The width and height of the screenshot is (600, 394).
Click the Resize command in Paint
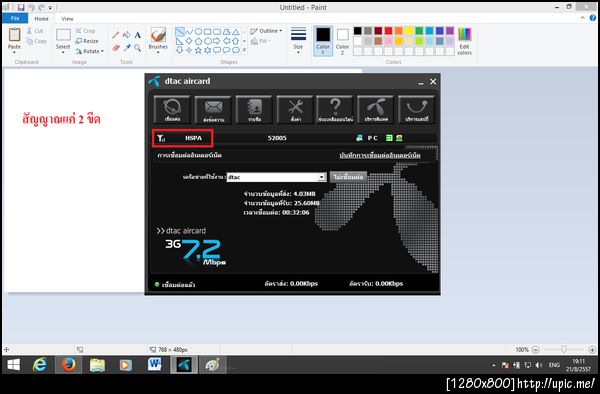tap(87, 41)
